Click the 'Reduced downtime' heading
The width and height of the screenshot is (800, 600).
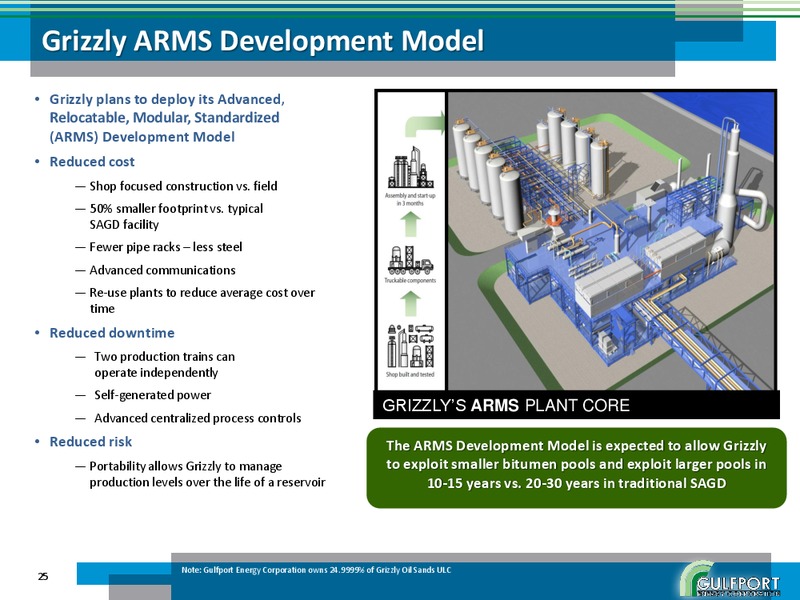112,333
